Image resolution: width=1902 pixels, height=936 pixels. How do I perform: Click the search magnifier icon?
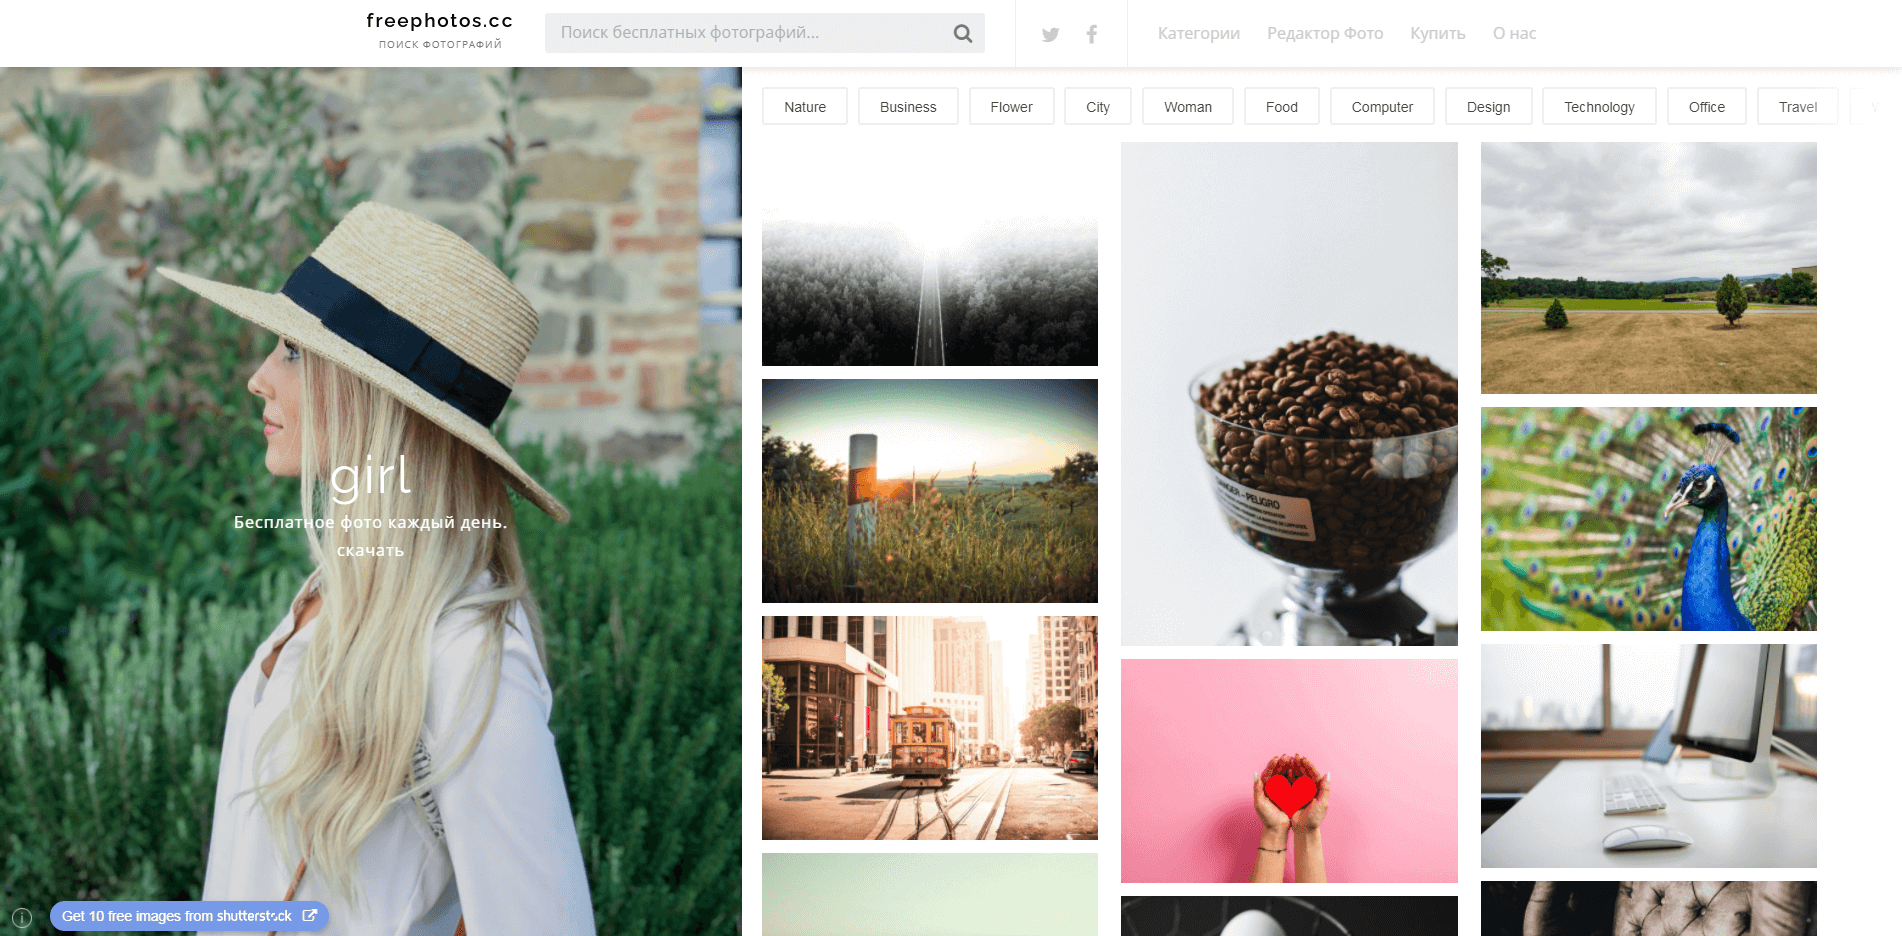pos(962,33)
